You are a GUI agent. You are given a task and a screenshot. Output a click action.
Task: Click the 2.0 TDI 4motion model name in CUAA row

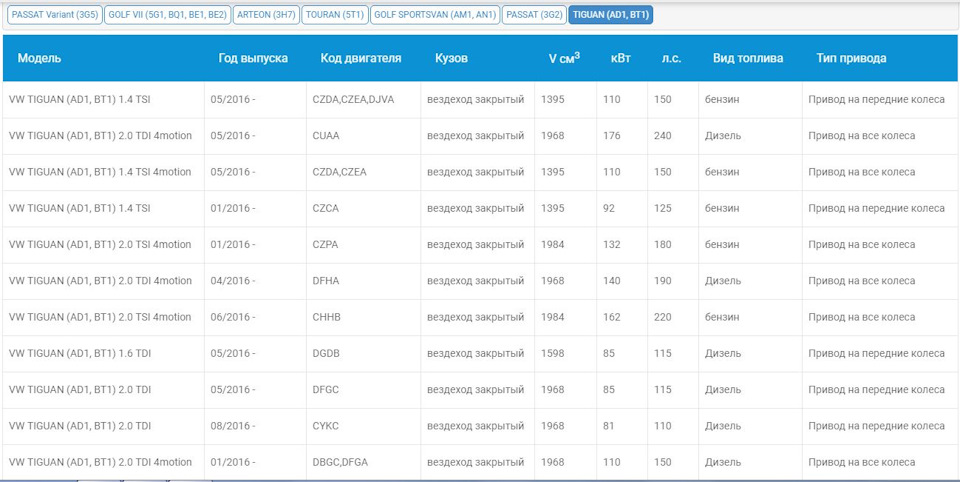tap(100, 135)
